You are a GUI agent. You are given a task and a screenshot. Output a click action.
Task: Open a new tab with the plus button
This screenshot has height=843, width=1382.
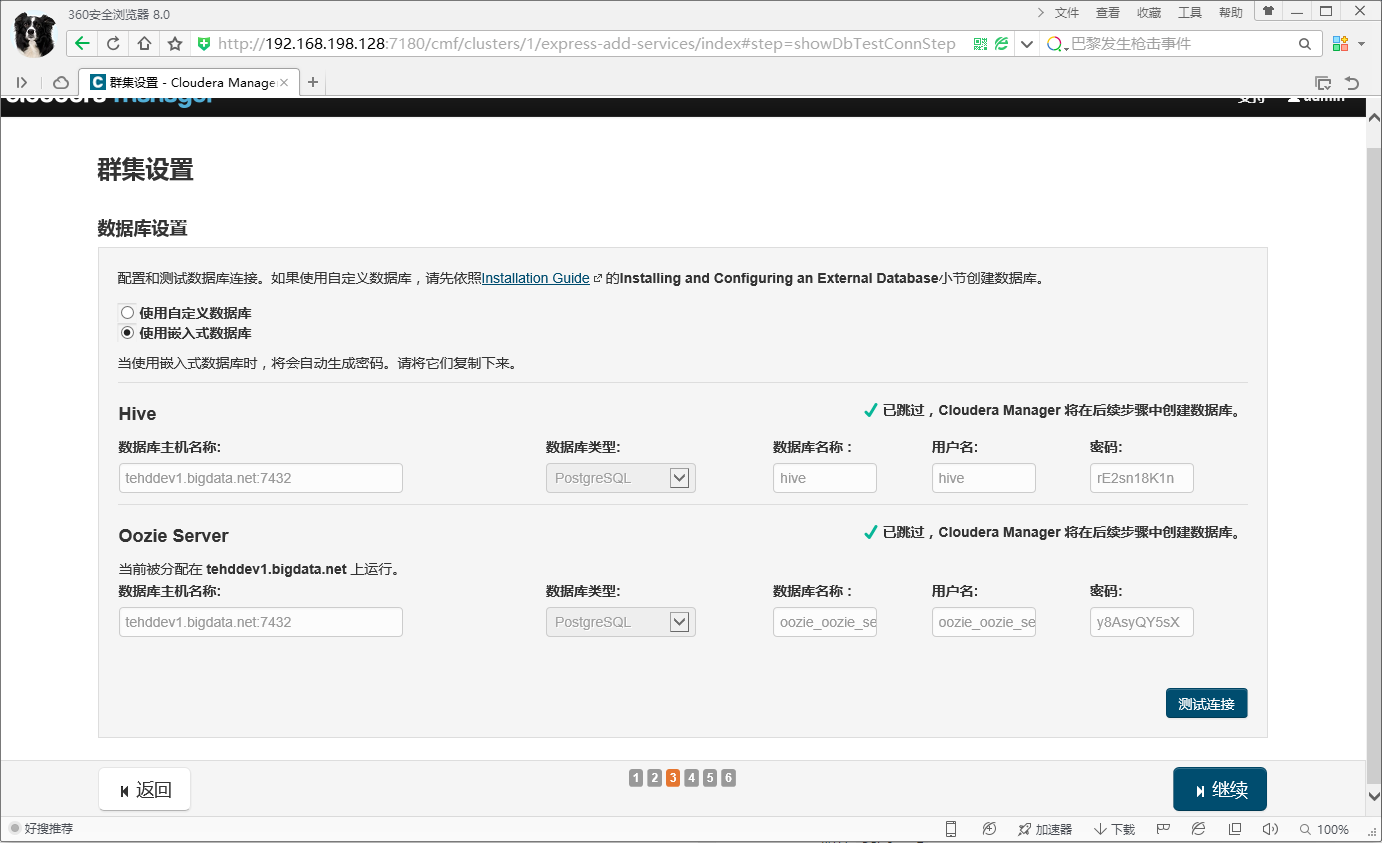[313, 82]
